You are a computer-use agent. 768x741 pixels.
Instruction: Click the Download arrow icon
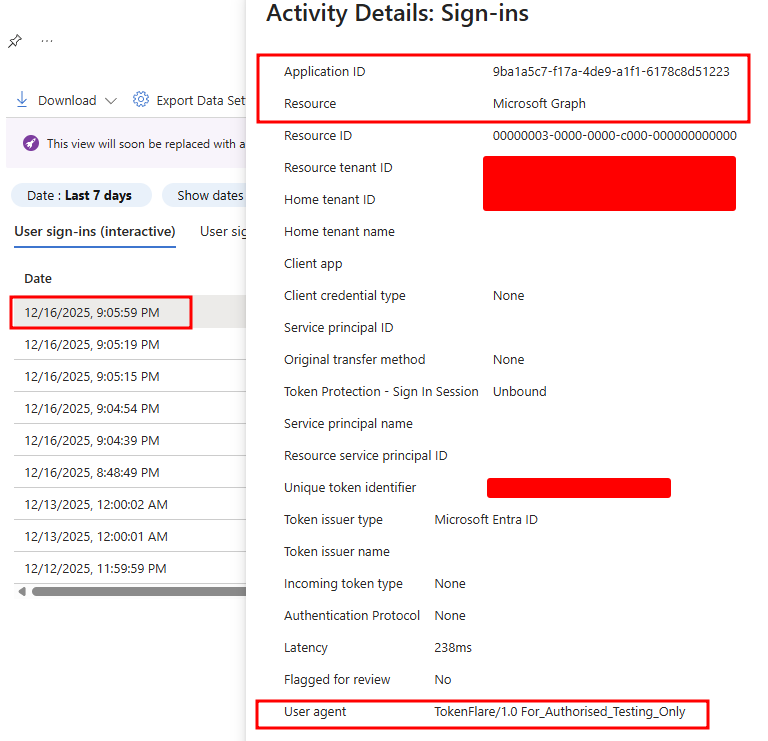[x=22, y=100]
